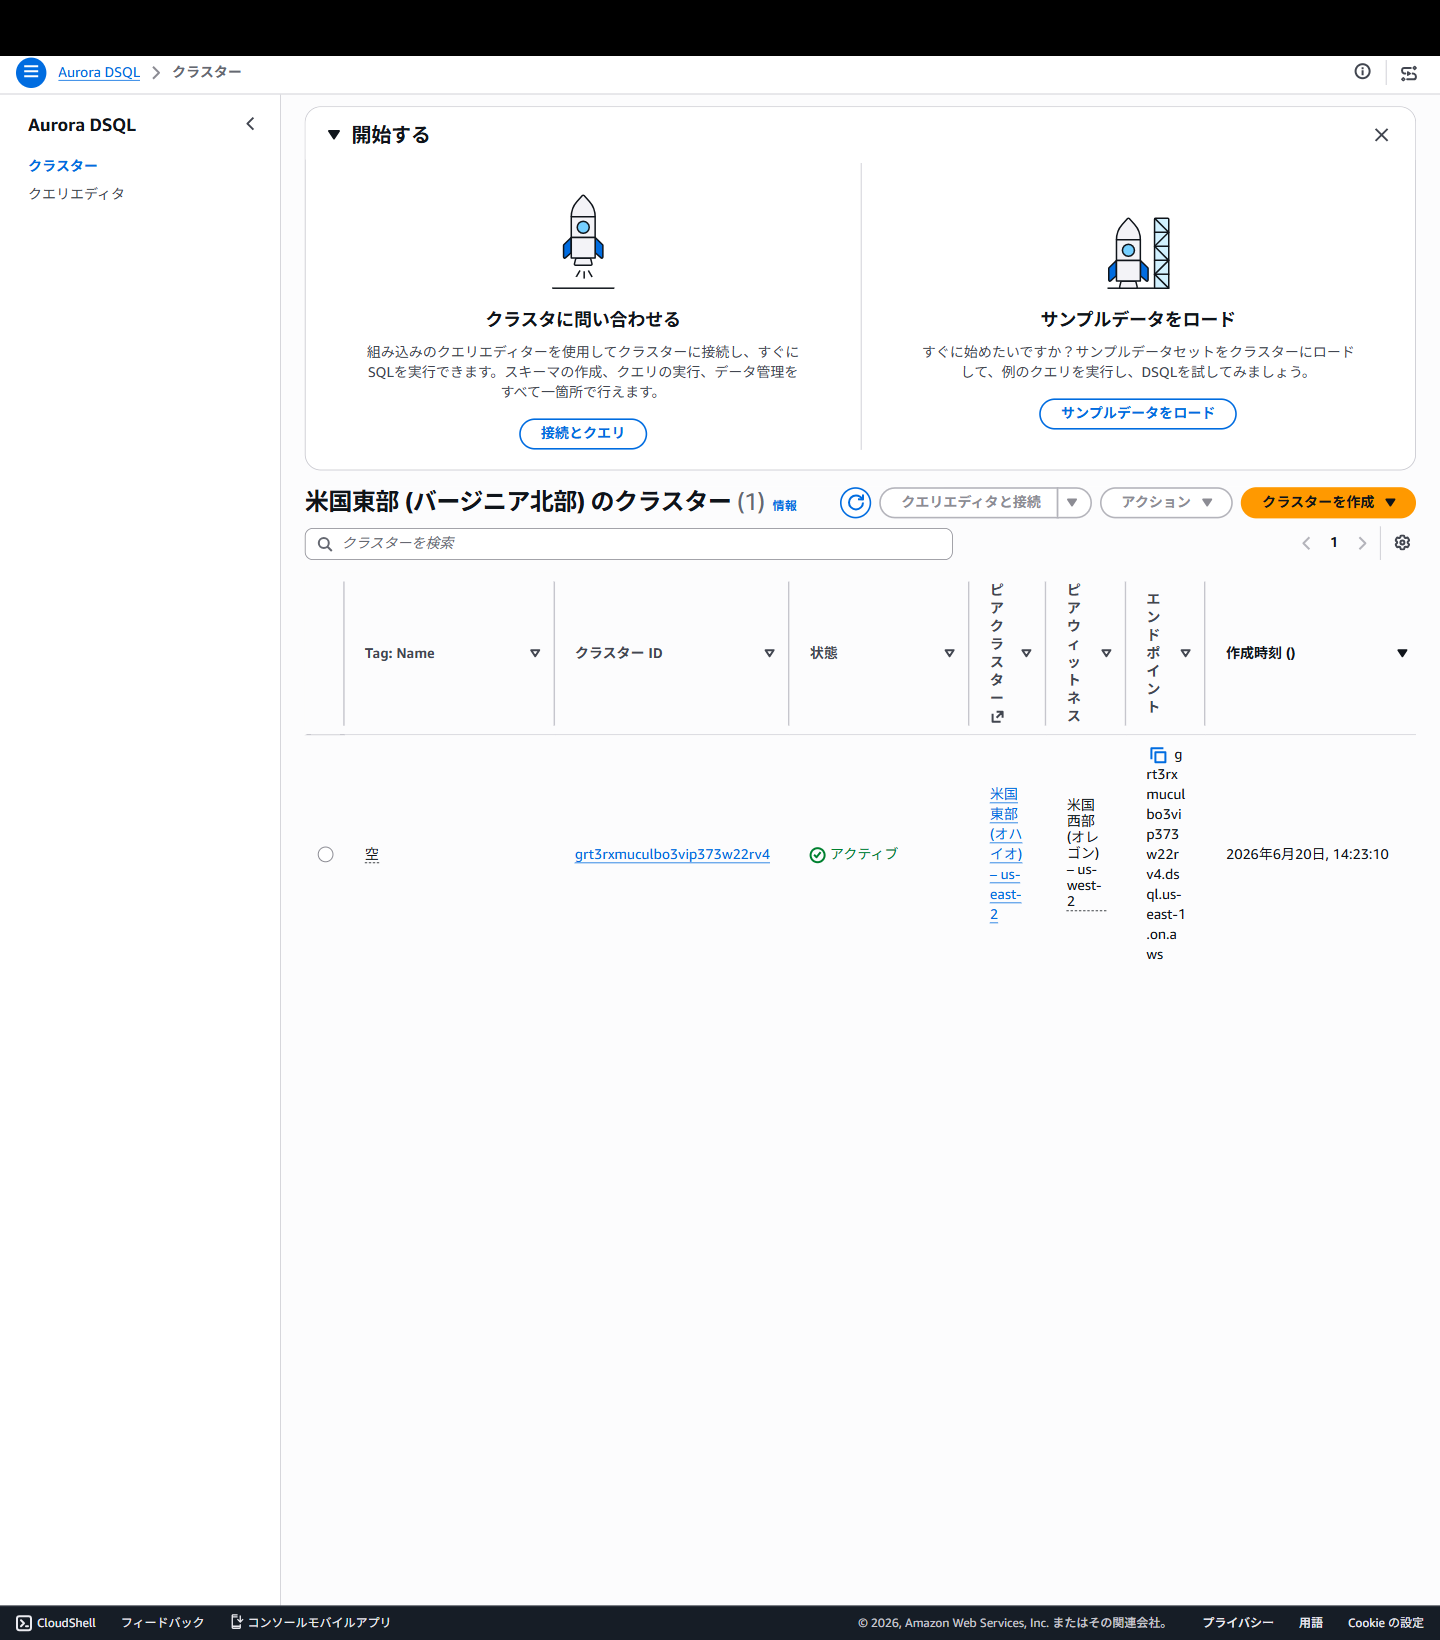The height and width of the screenshot is (1640, 1440).
Task: Sort by 状態 column
Action: (949, 653)
